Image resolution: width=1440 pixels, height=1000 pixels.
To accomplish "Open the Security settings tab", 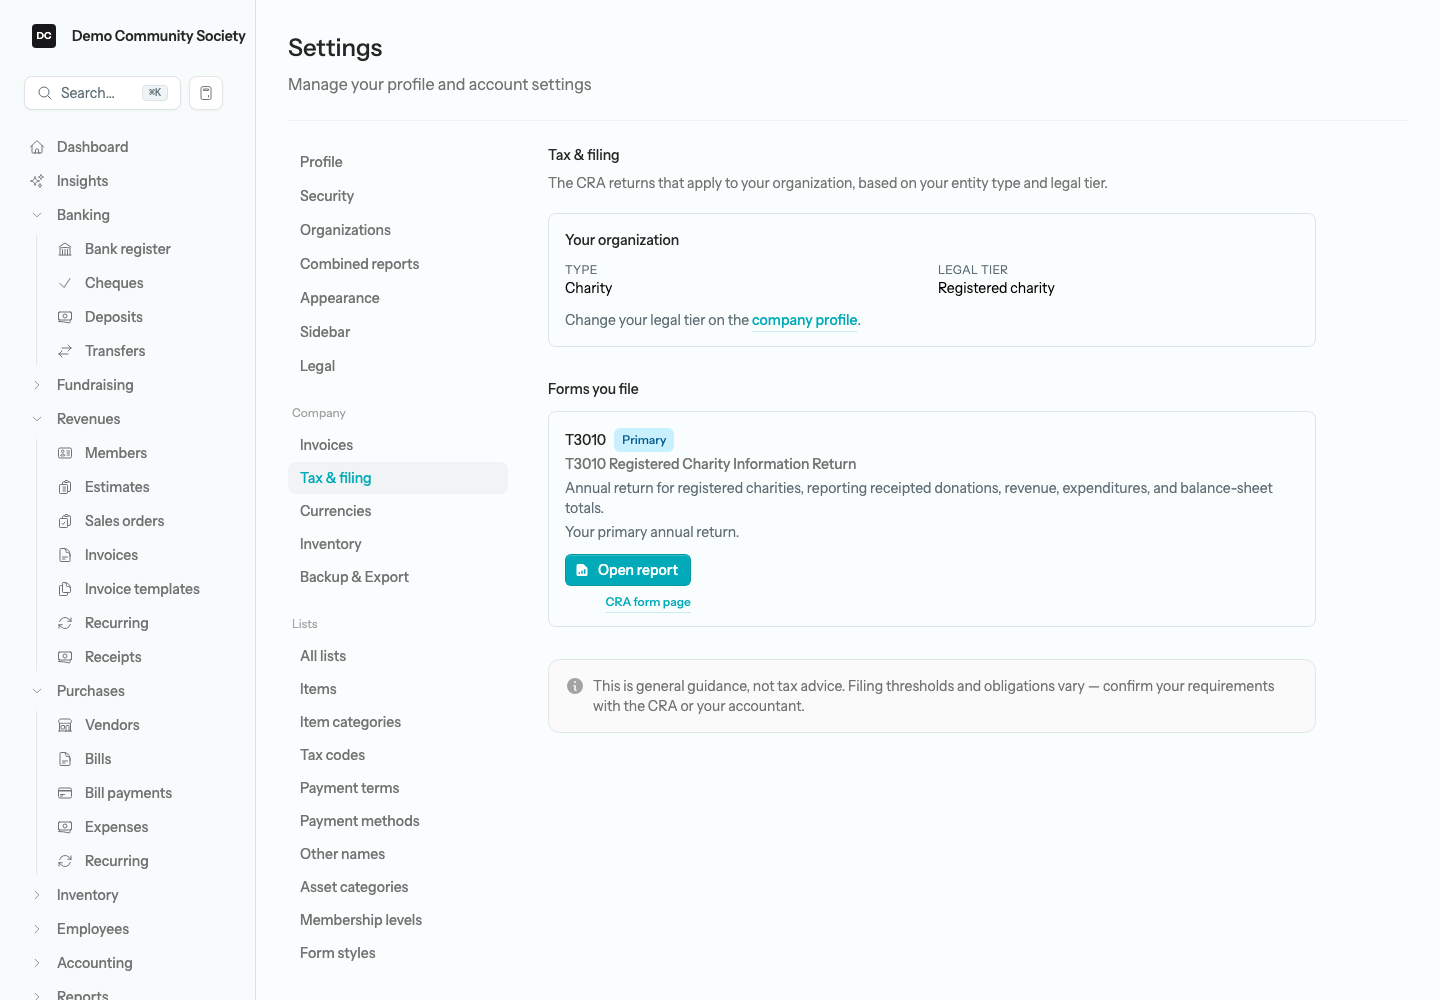I will click(398, 196).
